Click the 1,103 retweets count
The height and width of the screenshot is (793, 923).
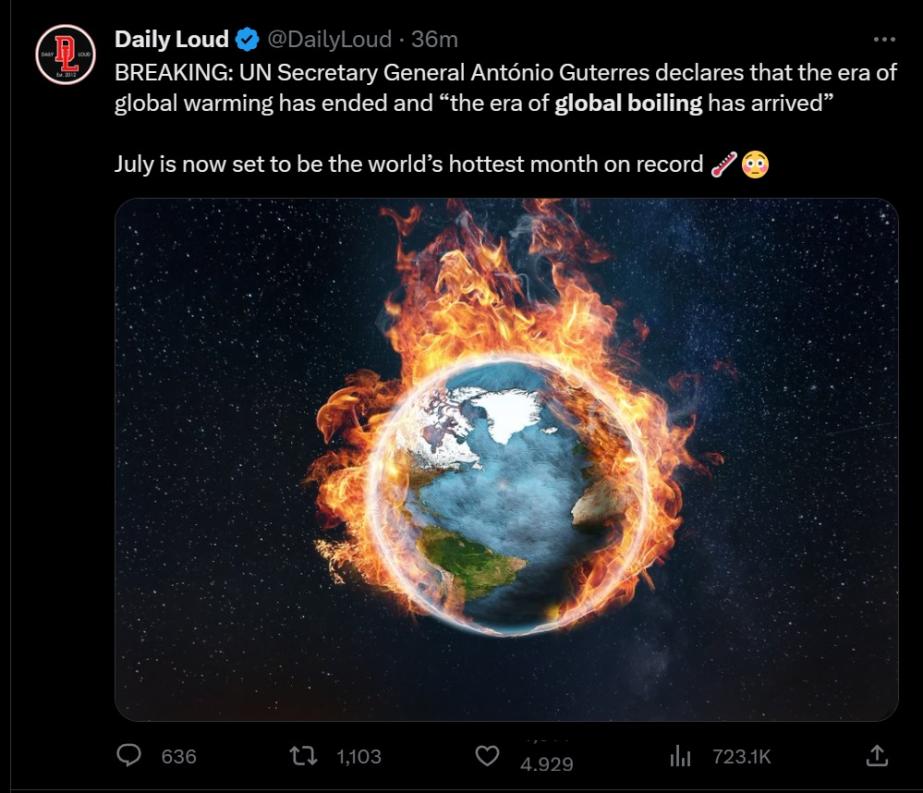(x=359, y=756)
